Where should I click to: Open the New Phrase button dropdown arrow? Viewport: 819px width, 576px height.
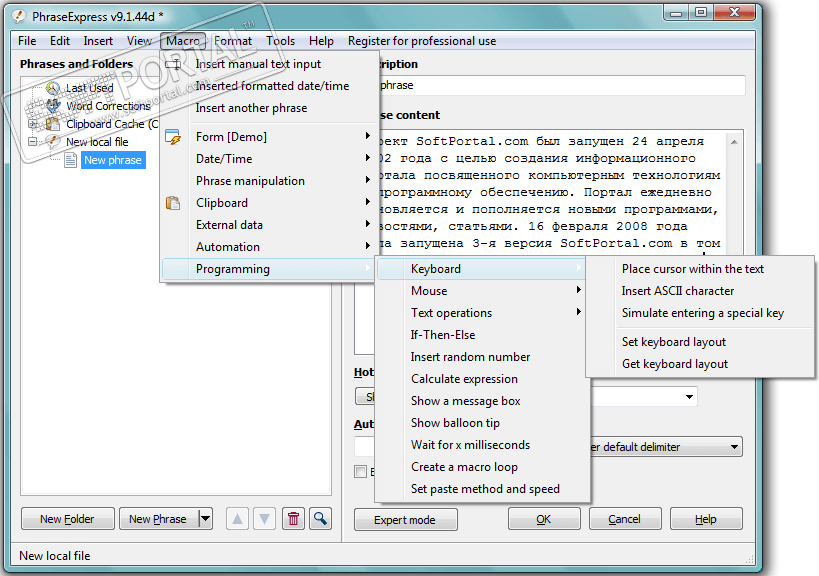click(x=206, y=519)
